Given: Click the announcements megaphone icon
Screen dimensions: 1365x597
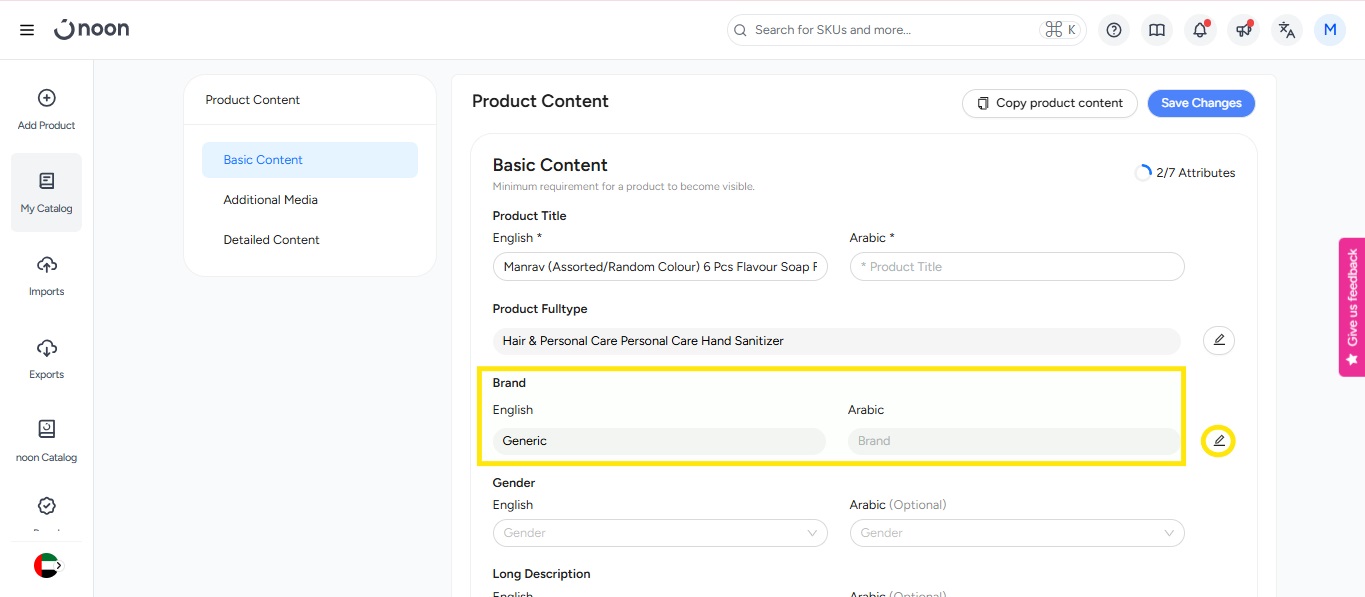Looking at the screenshot, I should click(x=1243, y=30).
